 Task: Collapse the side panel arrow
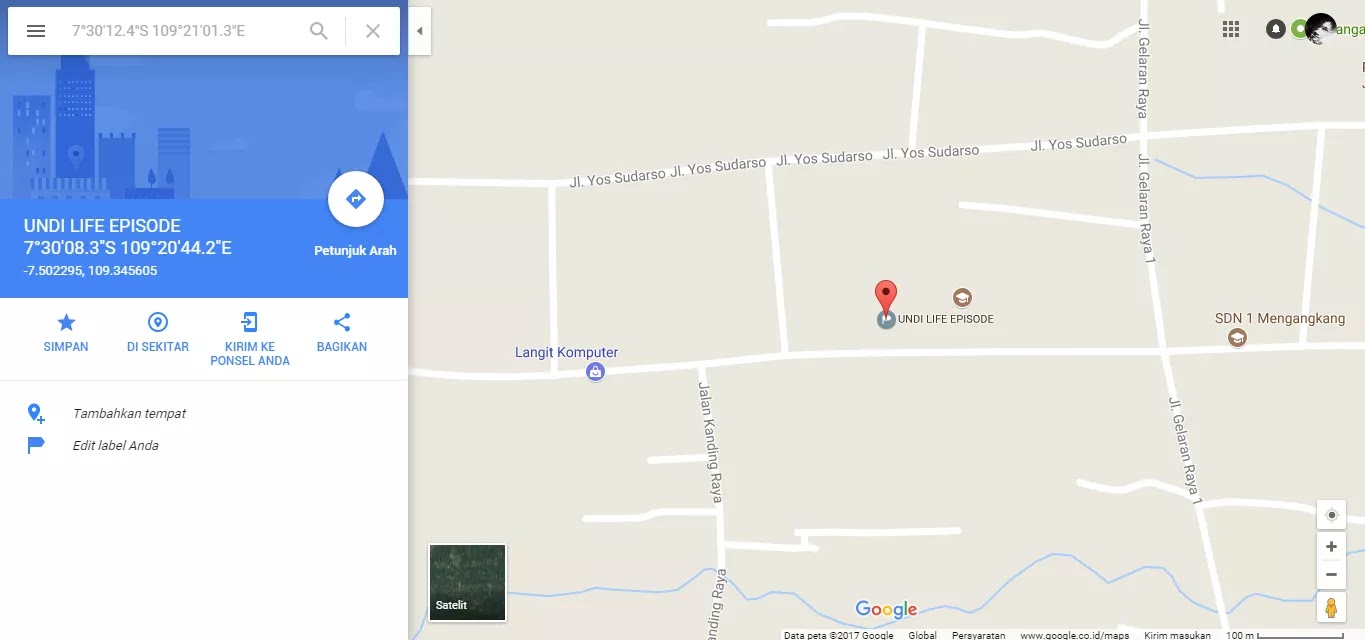pos(420,31)
